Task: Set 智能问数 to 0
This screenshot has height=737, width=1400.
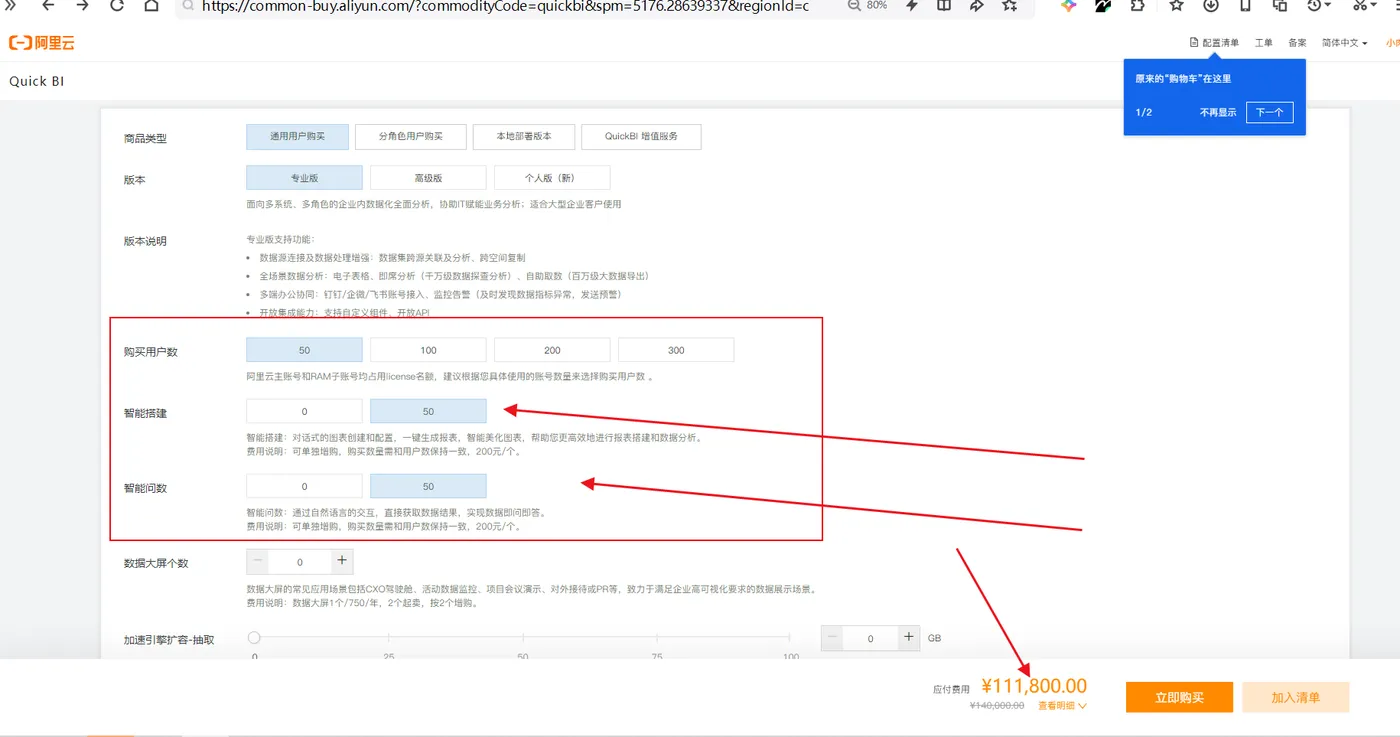Action: [304, 486]
